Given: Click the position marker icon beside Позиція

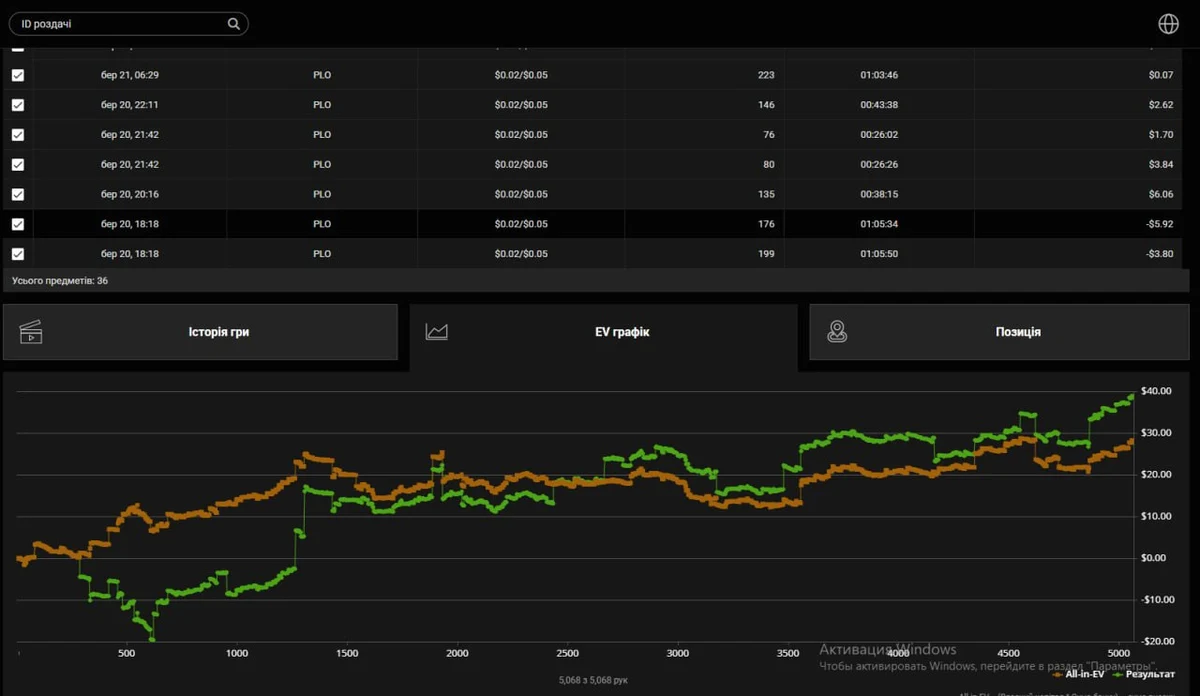Looking at the screenshot, I should tap(837, 332).
